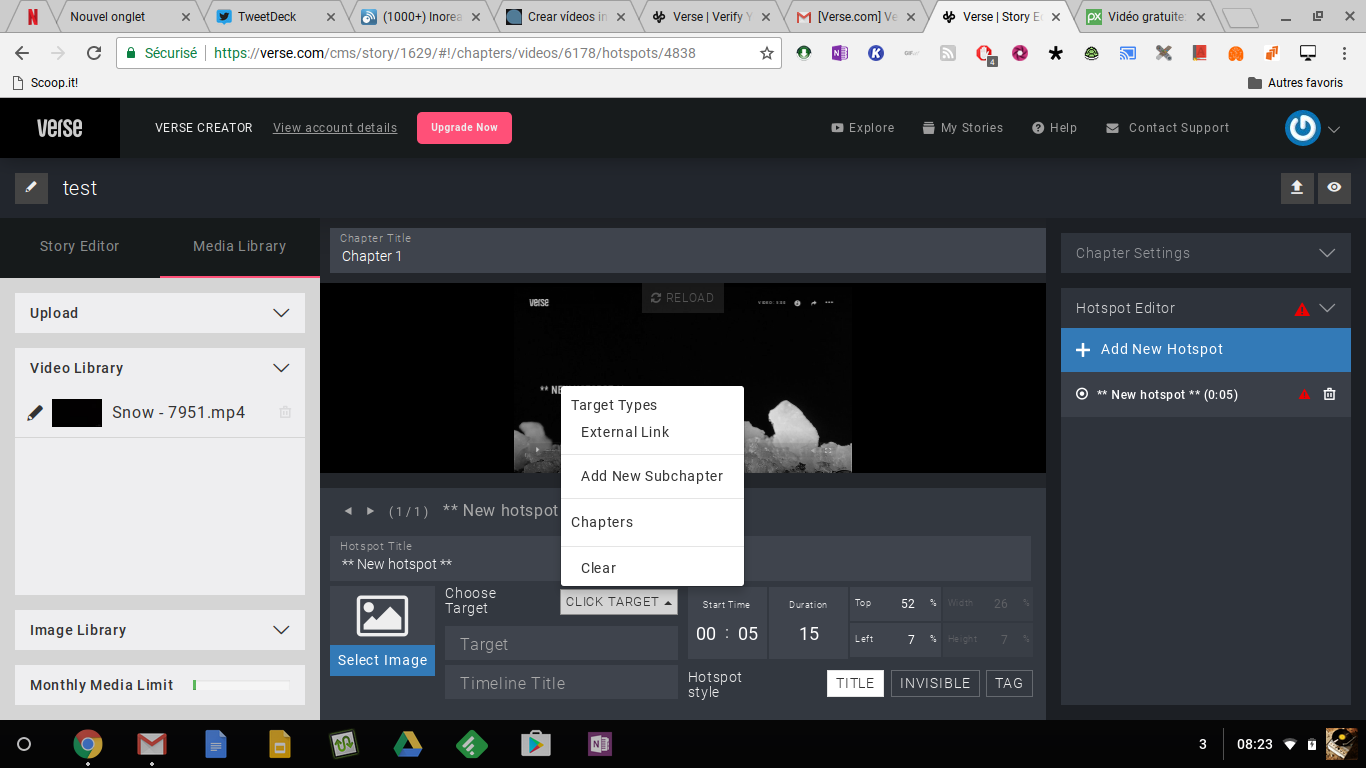Viewport: 1366px width, 768px height.
Task: Click Contact Support link
Action: [1168, 128]
